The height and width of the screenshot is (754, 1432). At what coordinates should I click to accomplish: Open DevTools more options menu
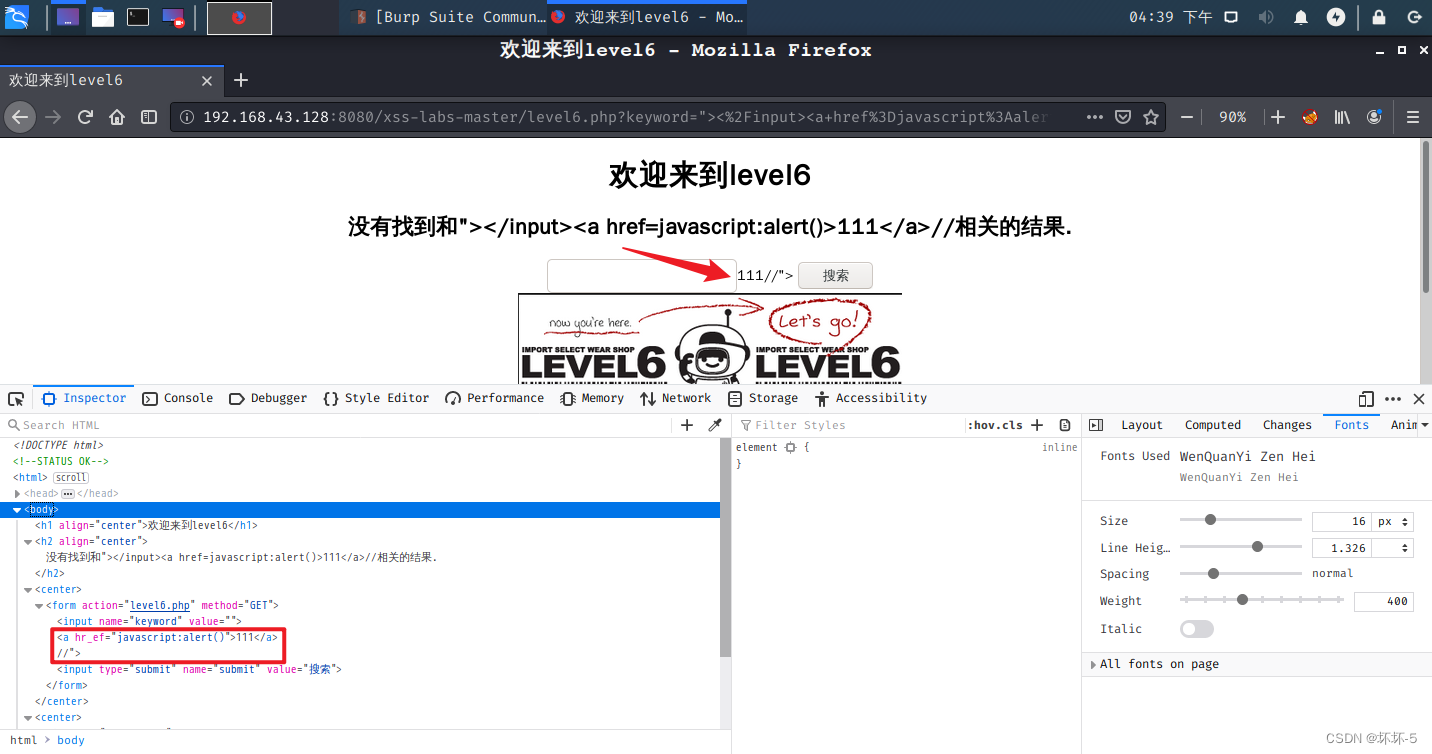click(1393, 398)
